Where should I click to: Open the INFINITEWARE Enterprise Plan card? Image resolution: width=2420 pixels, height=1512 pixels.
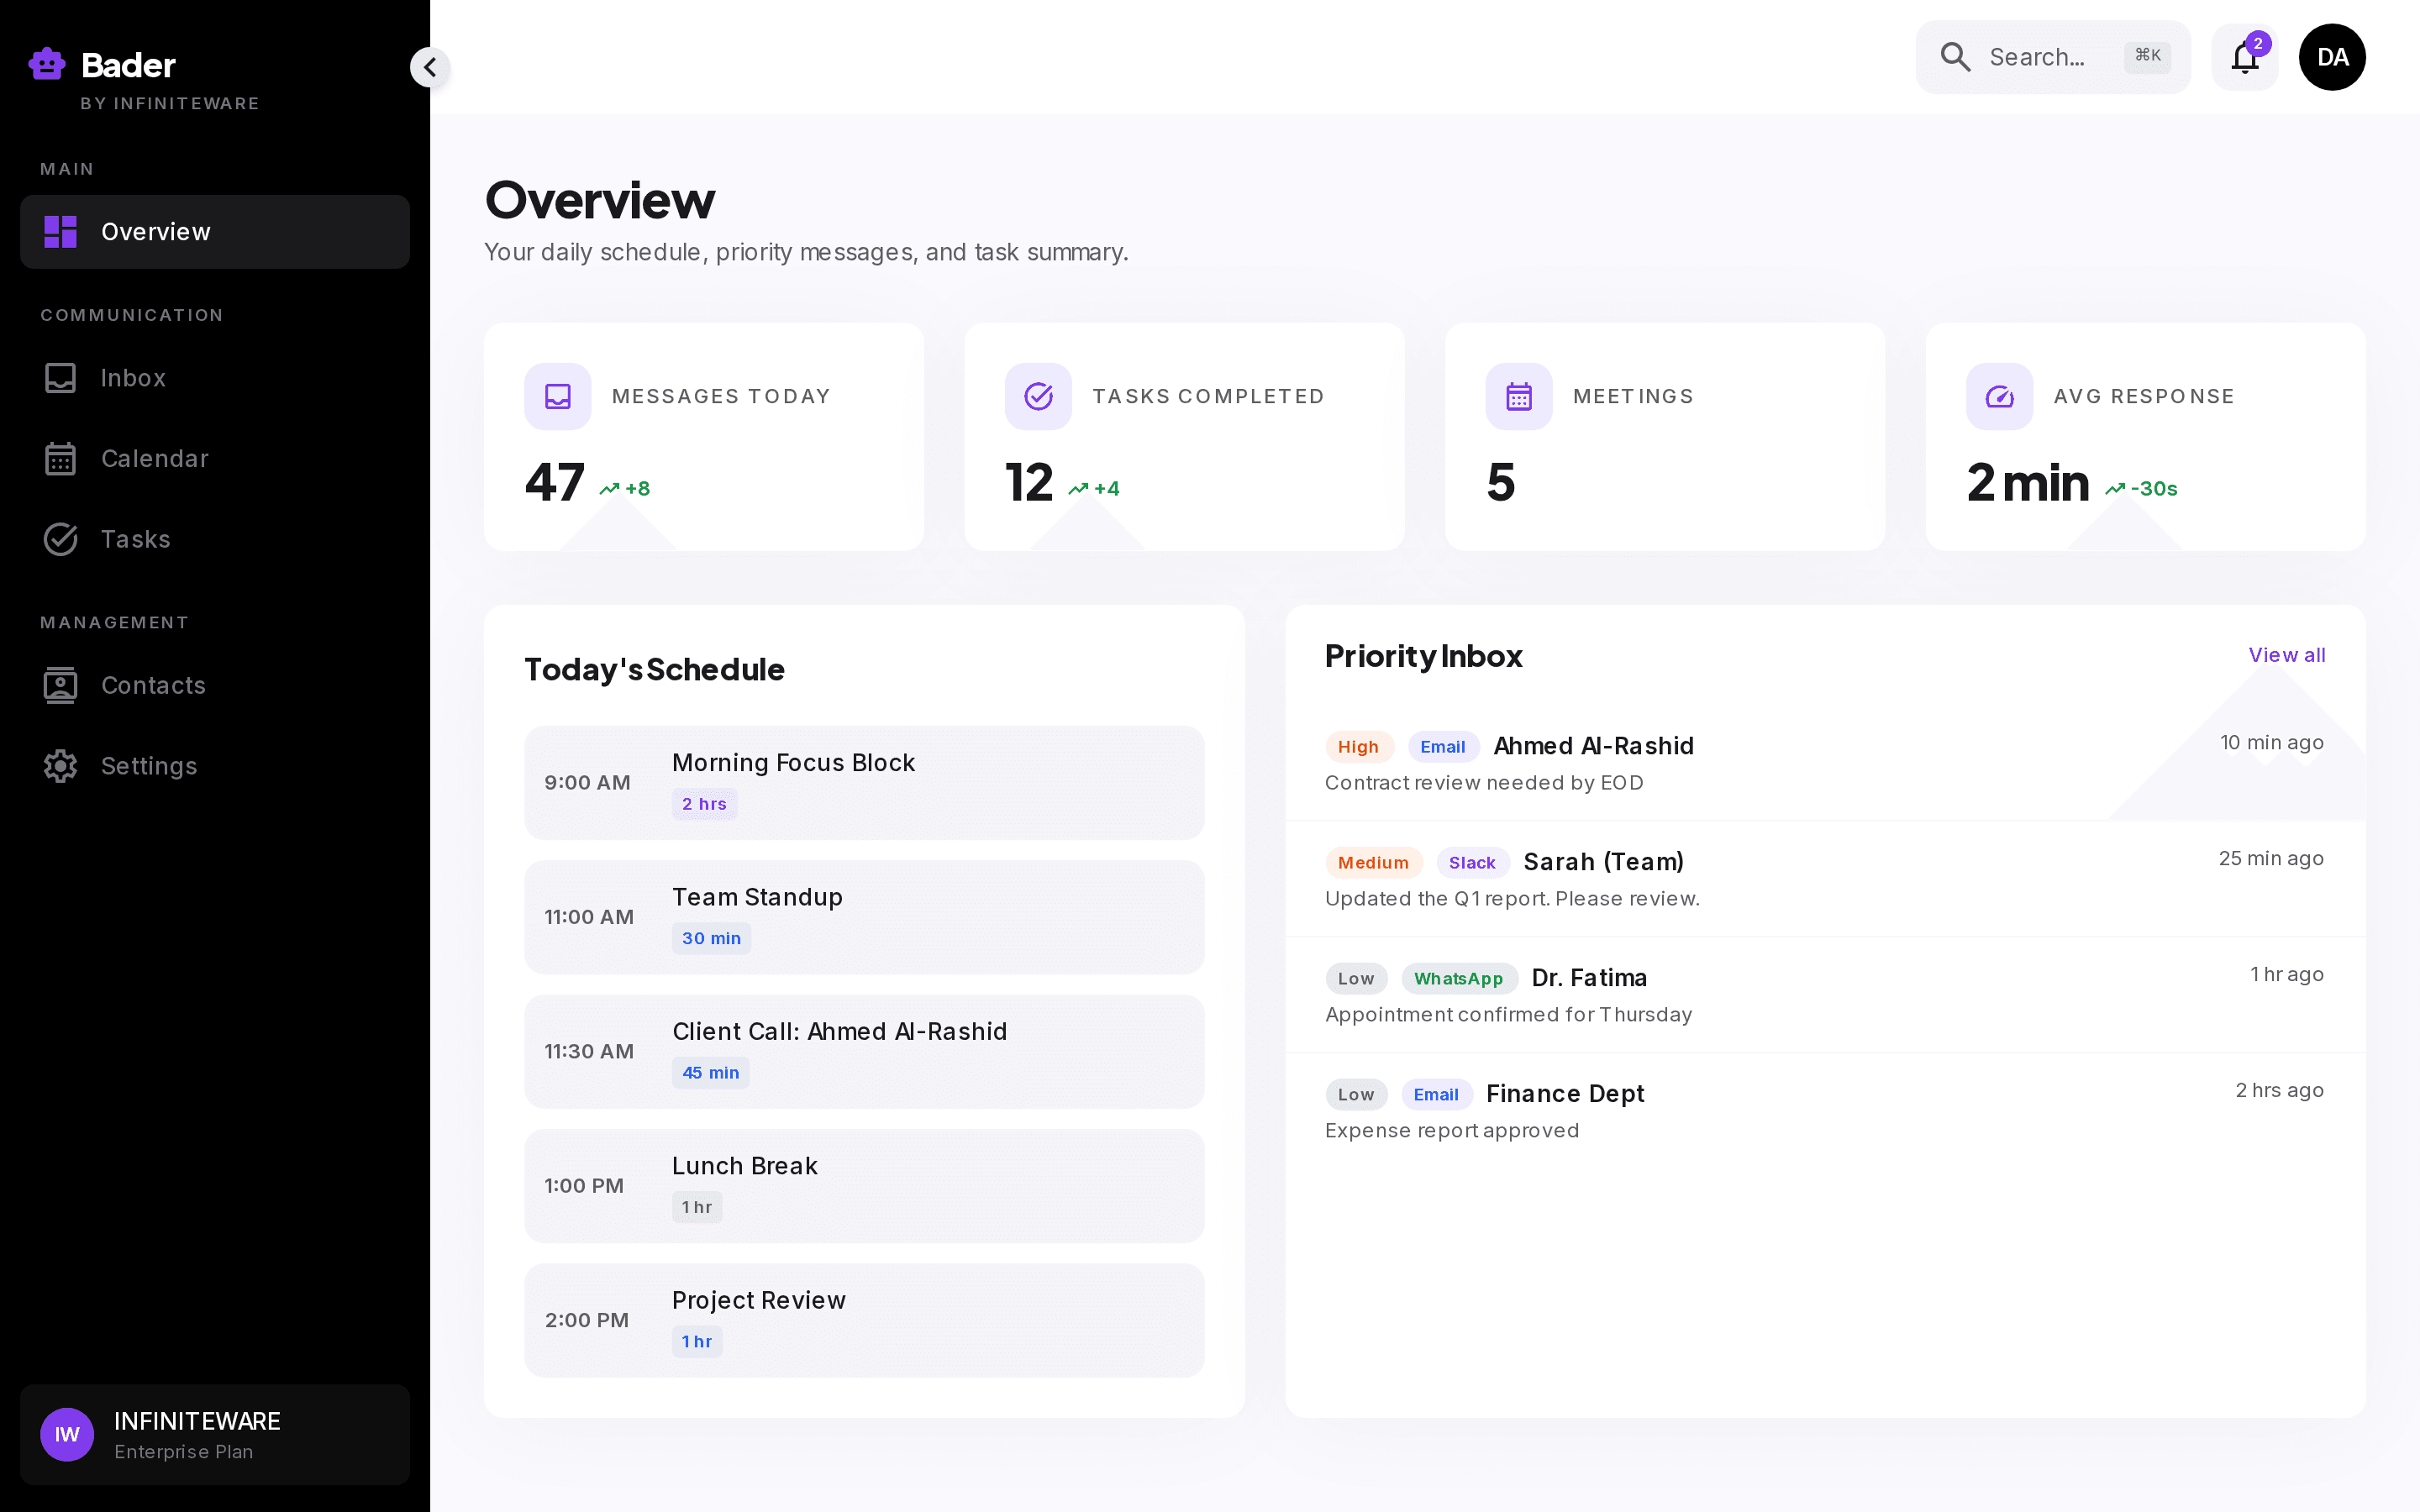tap(215, 1434)
